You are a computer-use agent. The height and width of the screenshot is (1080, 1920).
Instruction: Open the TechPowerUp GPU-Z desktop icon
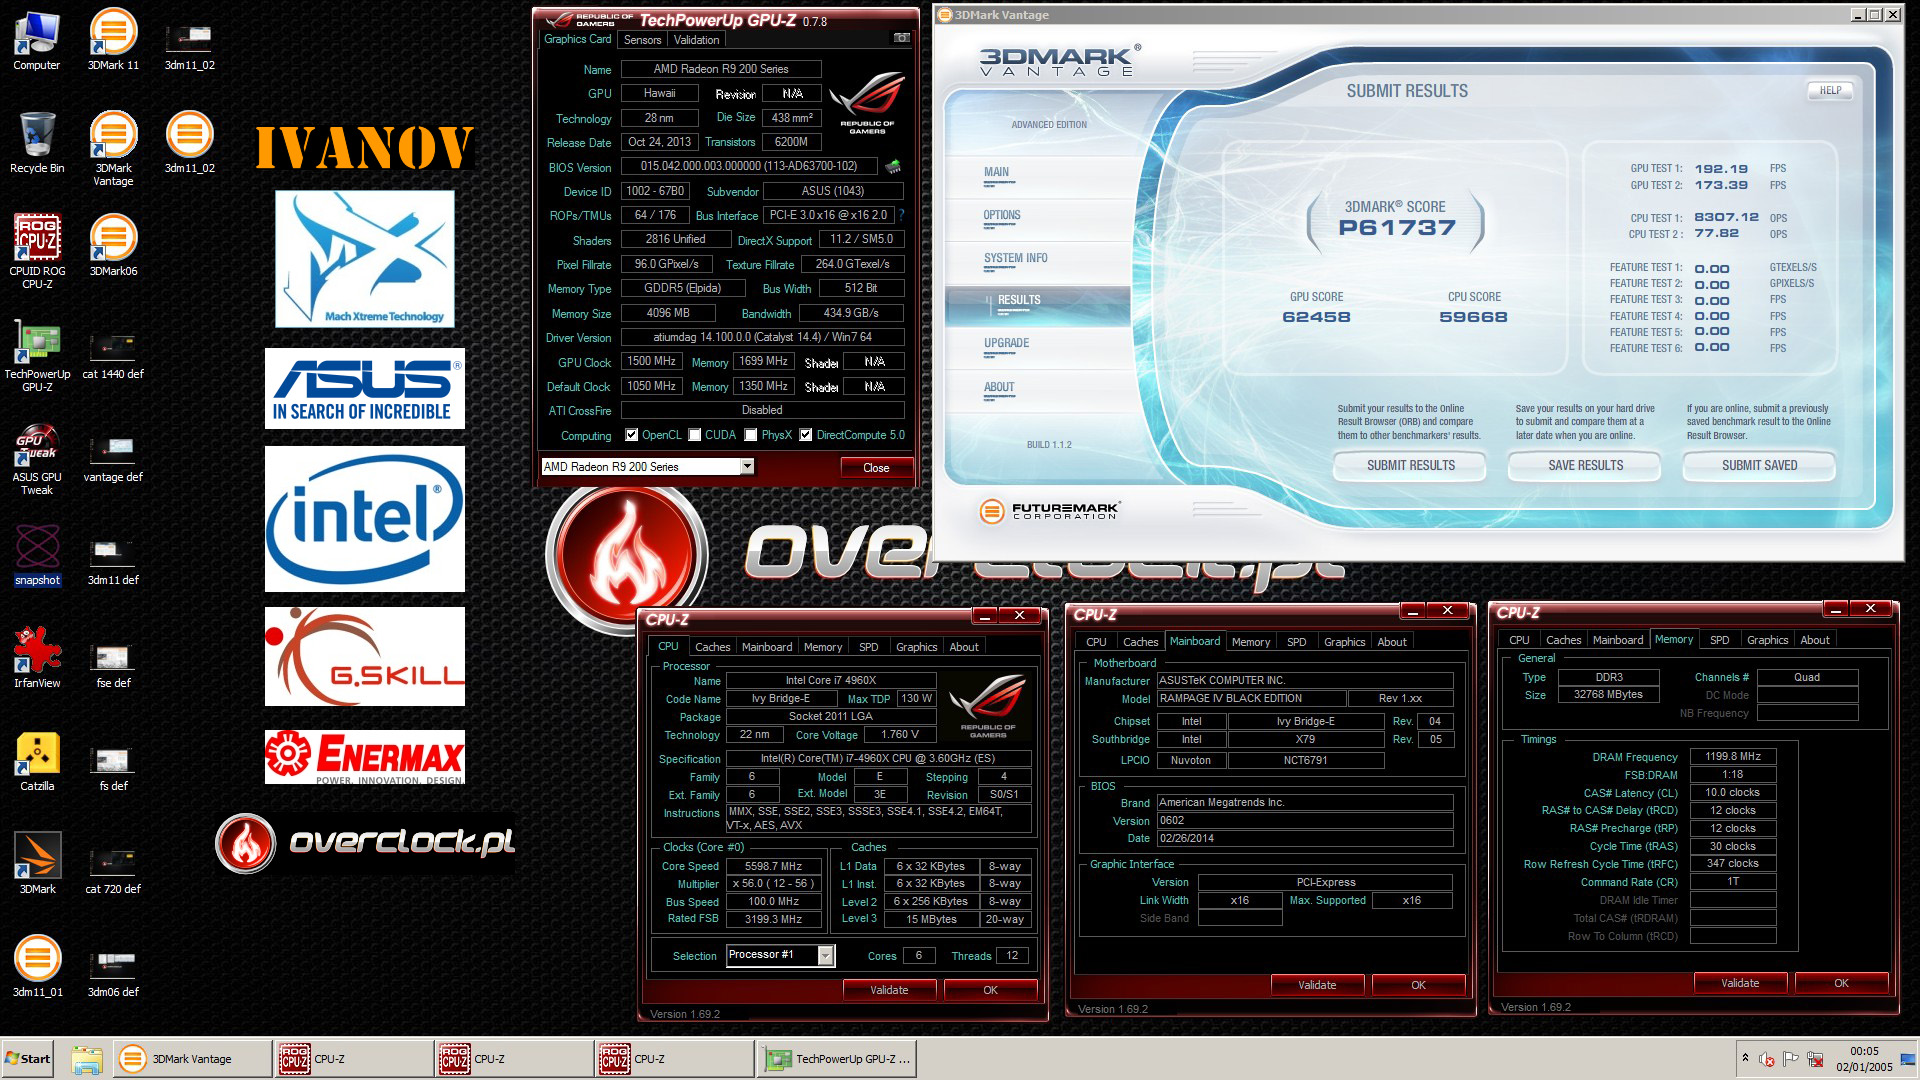pyautogui.click(x=37, y=355)
